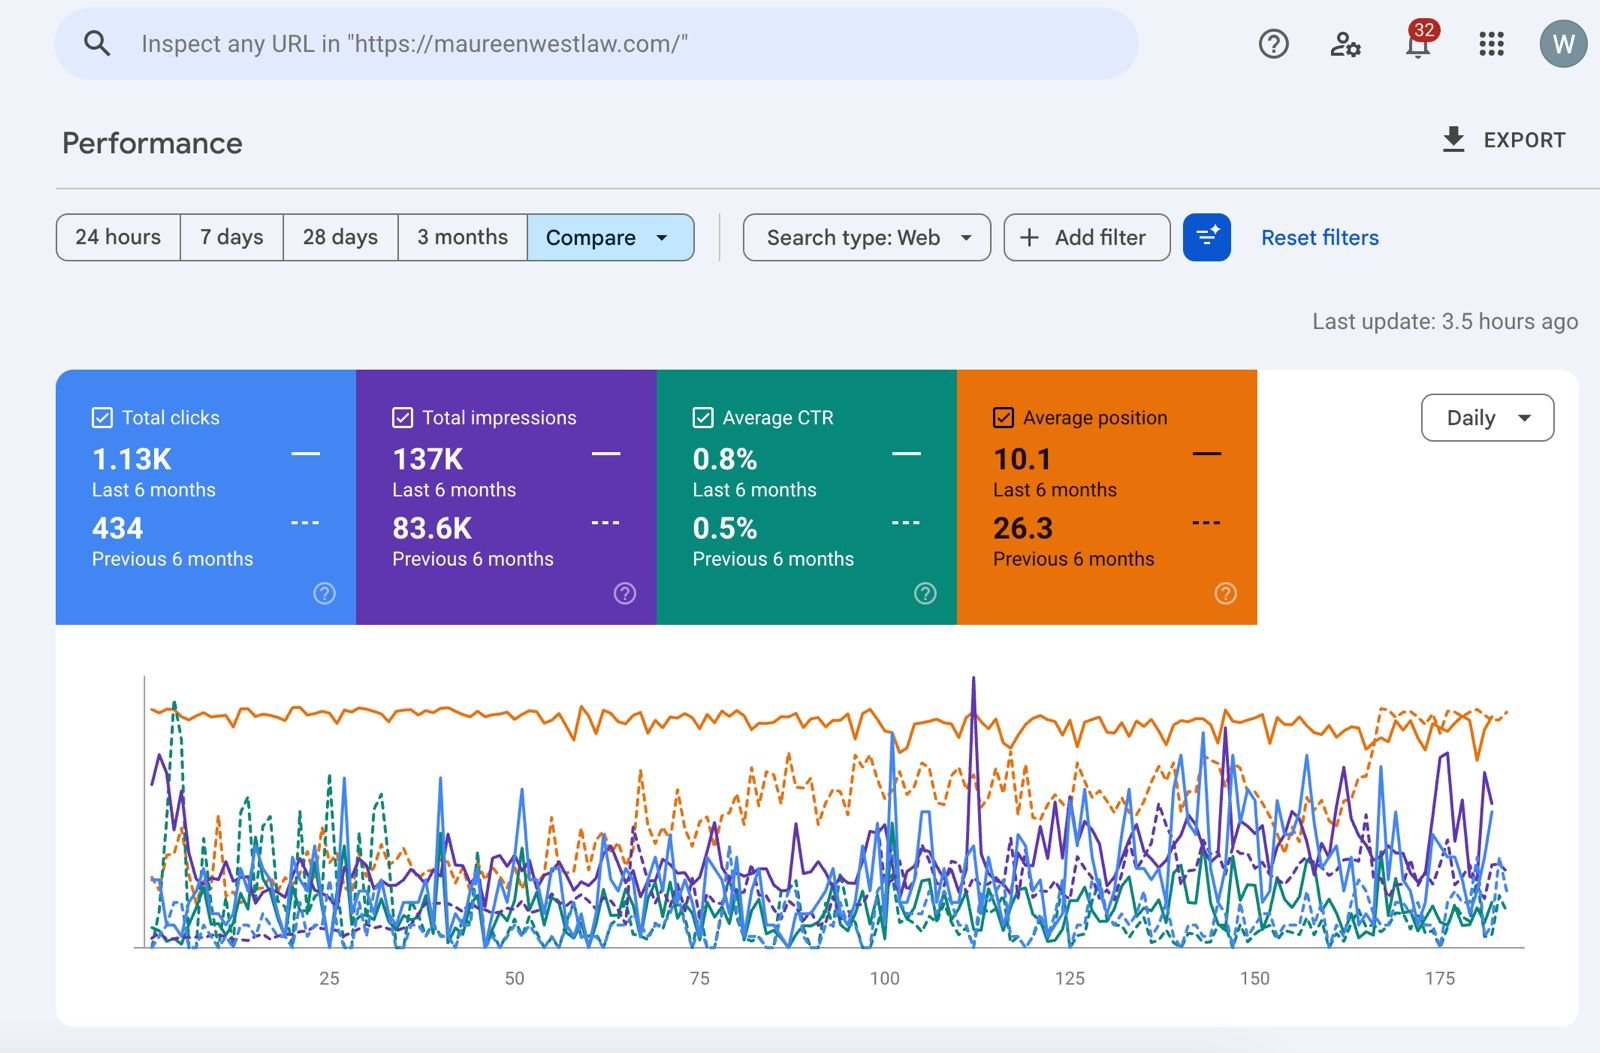The image size is (1600, 1053).
Task: Open the W account avatar
Action: coord(1563,44)
